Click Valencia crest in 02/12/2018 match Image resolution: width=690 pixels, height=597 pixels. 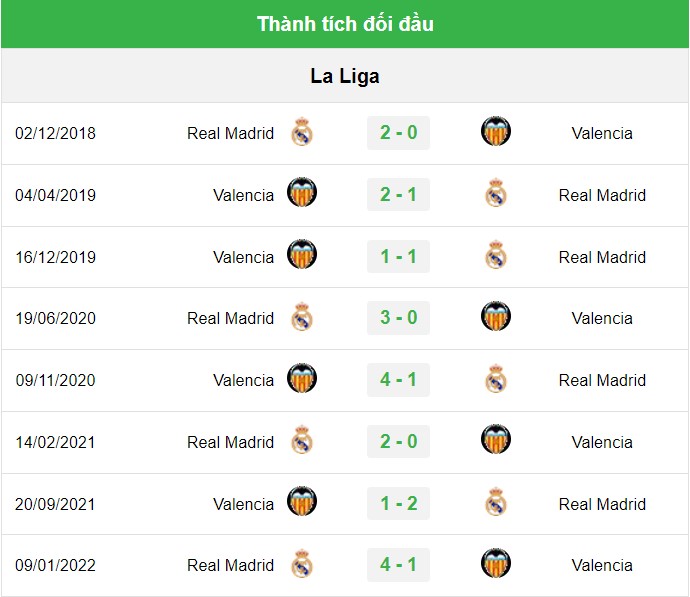click(496, 131)
